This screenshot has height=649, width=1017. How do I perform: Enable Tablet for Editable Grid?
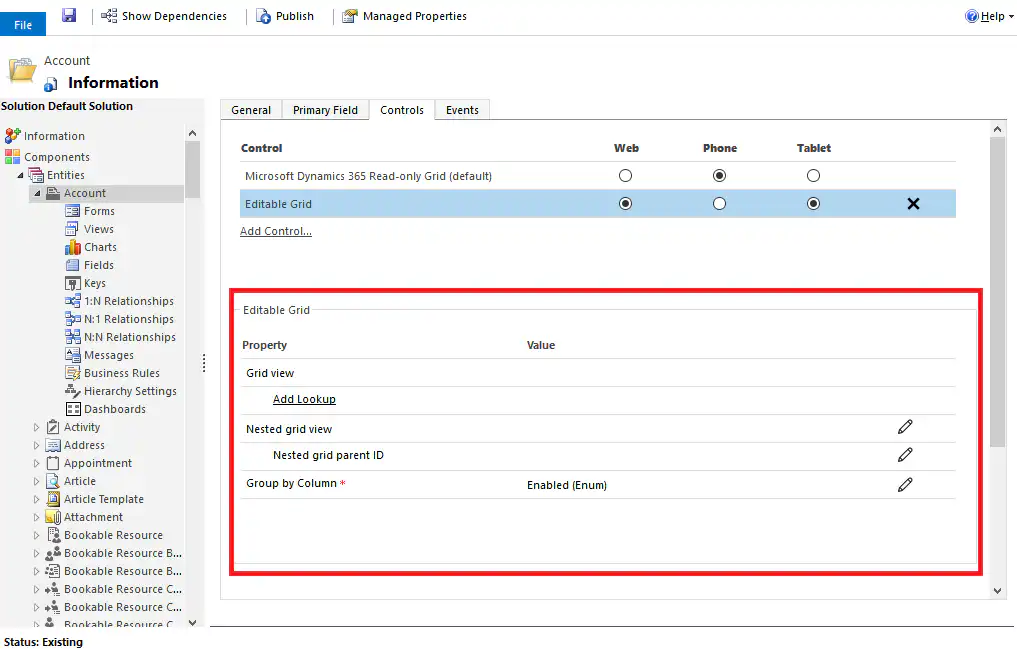click(813, 203)
